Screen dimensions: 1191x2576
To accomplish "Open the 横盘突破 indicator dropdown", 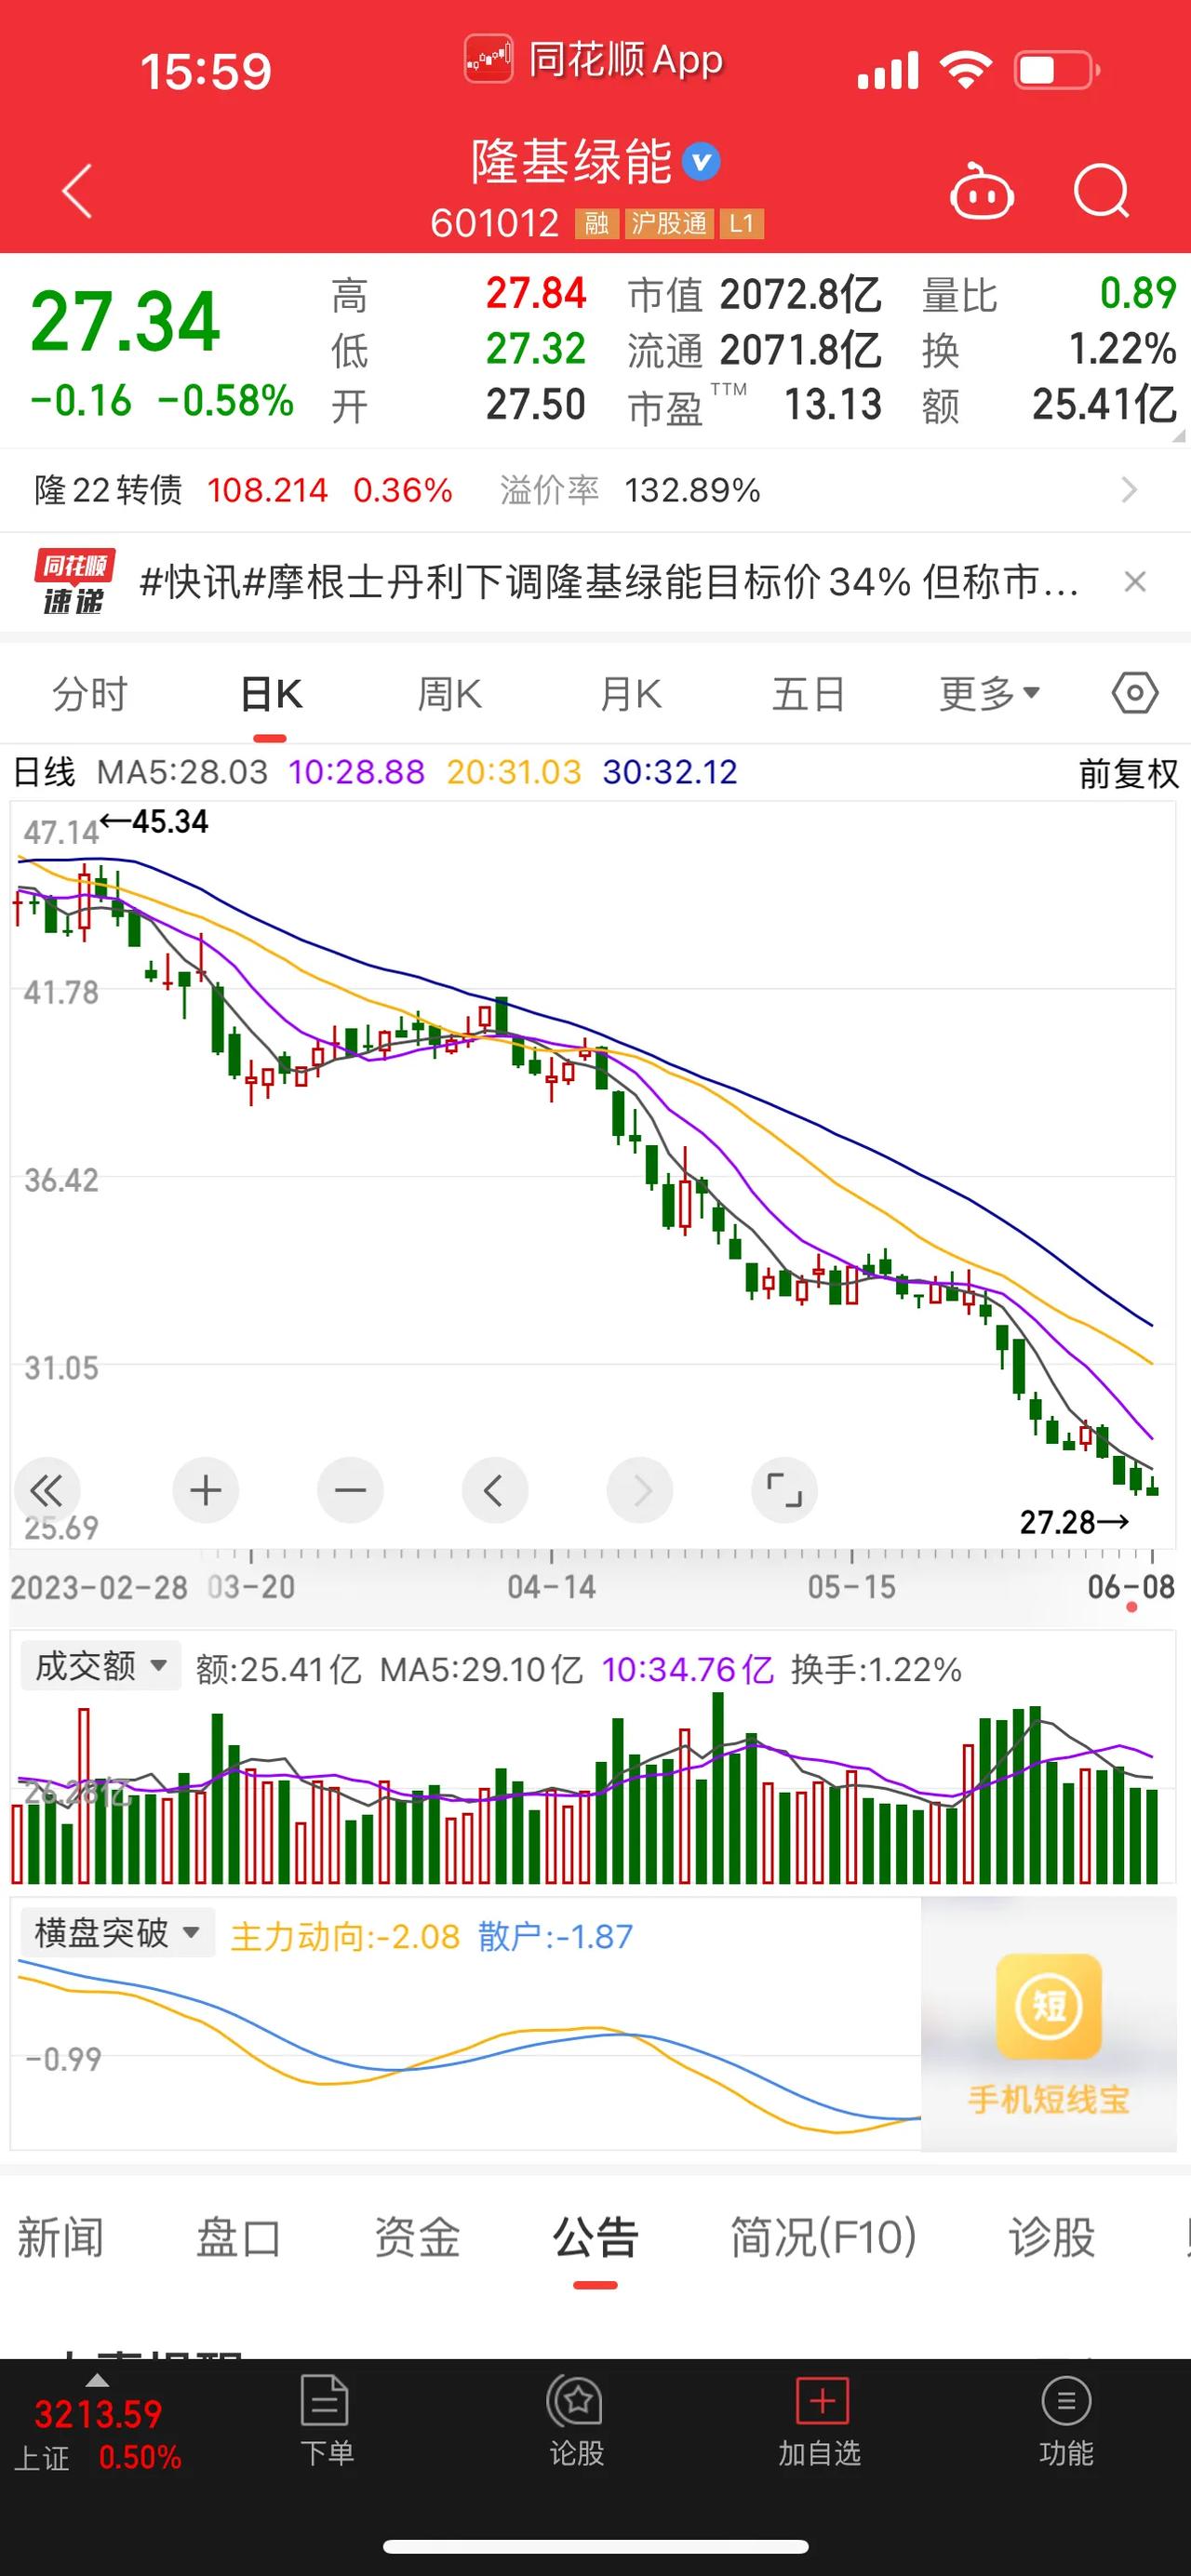I will click(117, 1932).
